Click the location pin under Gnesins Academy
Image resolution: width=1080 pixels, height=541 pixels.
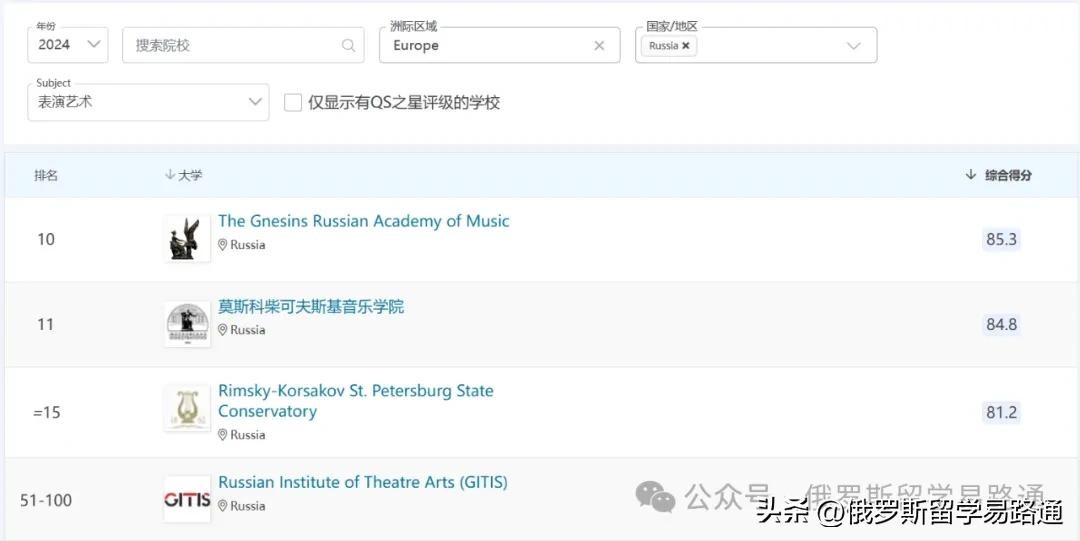(223, 245)
